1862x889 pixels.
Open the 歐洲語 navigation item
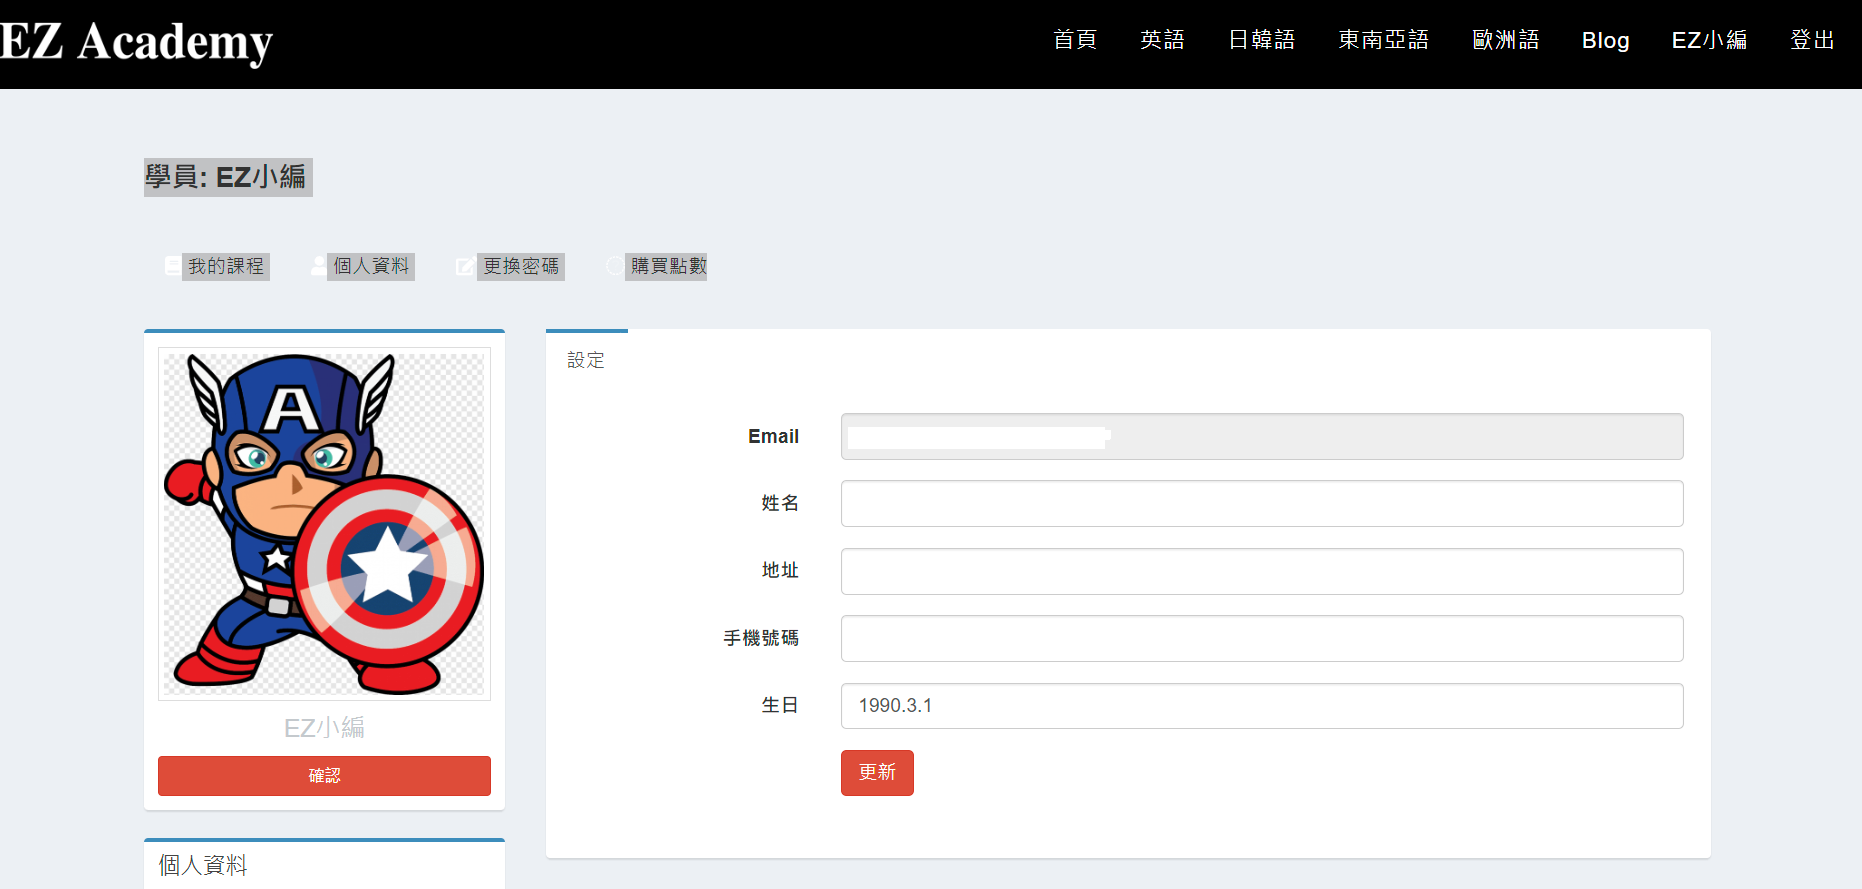[1505, 40]
